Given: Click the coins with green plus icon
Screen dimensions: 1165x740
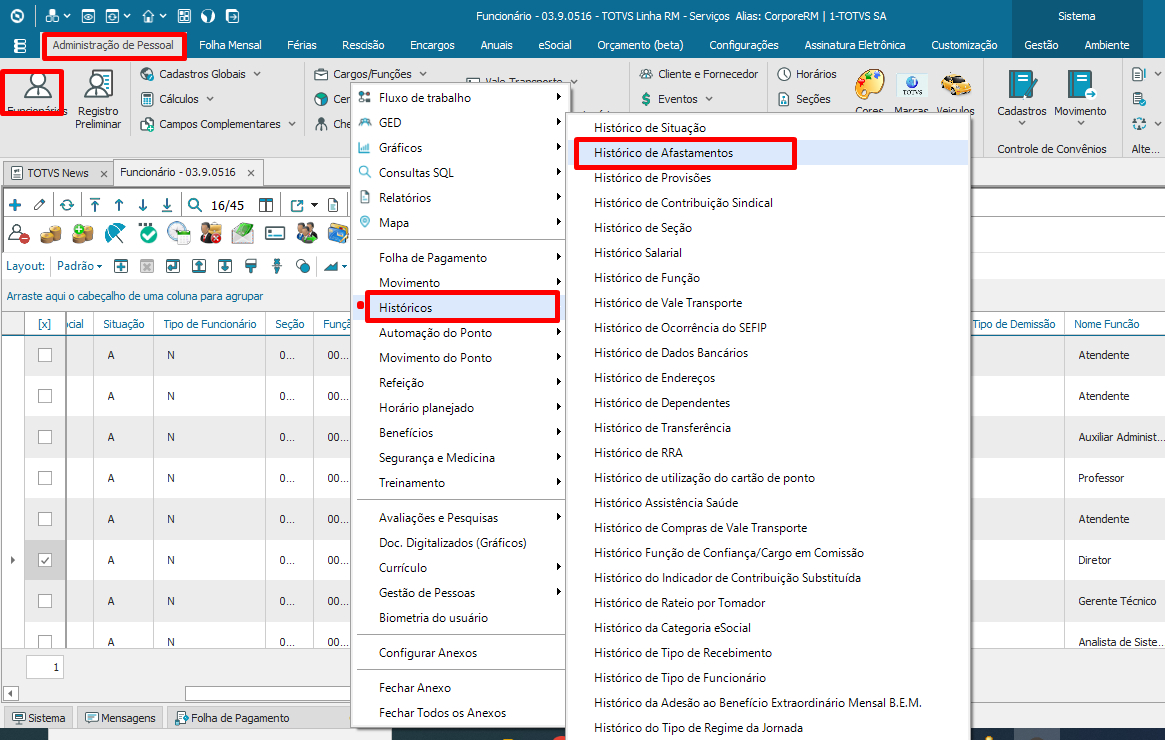Looking at the screenshot, I should (82, 234).
